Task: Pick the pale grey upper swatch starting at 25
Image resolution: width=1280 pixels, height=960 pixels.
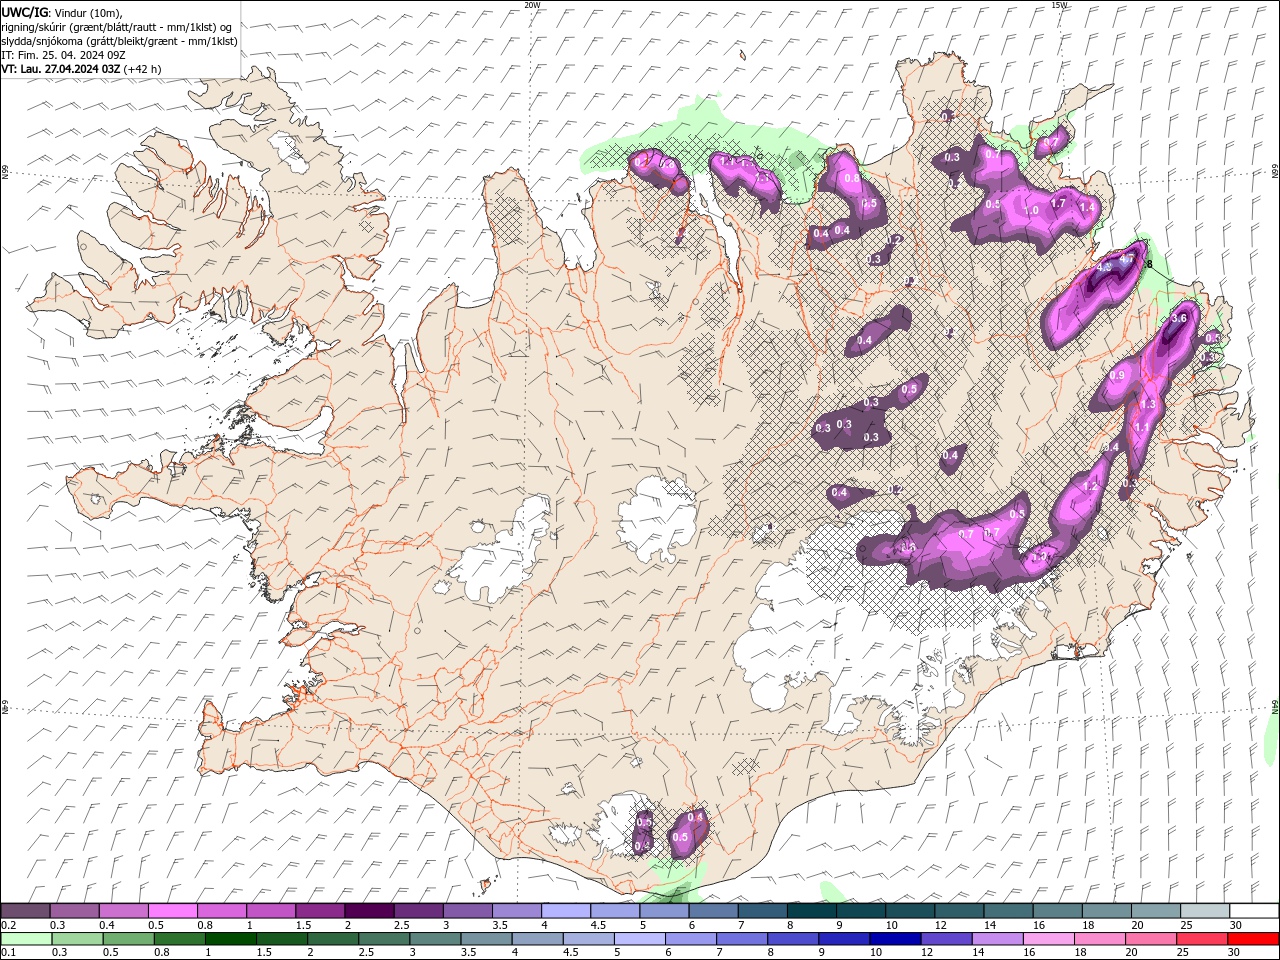Action: [1206, 911]
